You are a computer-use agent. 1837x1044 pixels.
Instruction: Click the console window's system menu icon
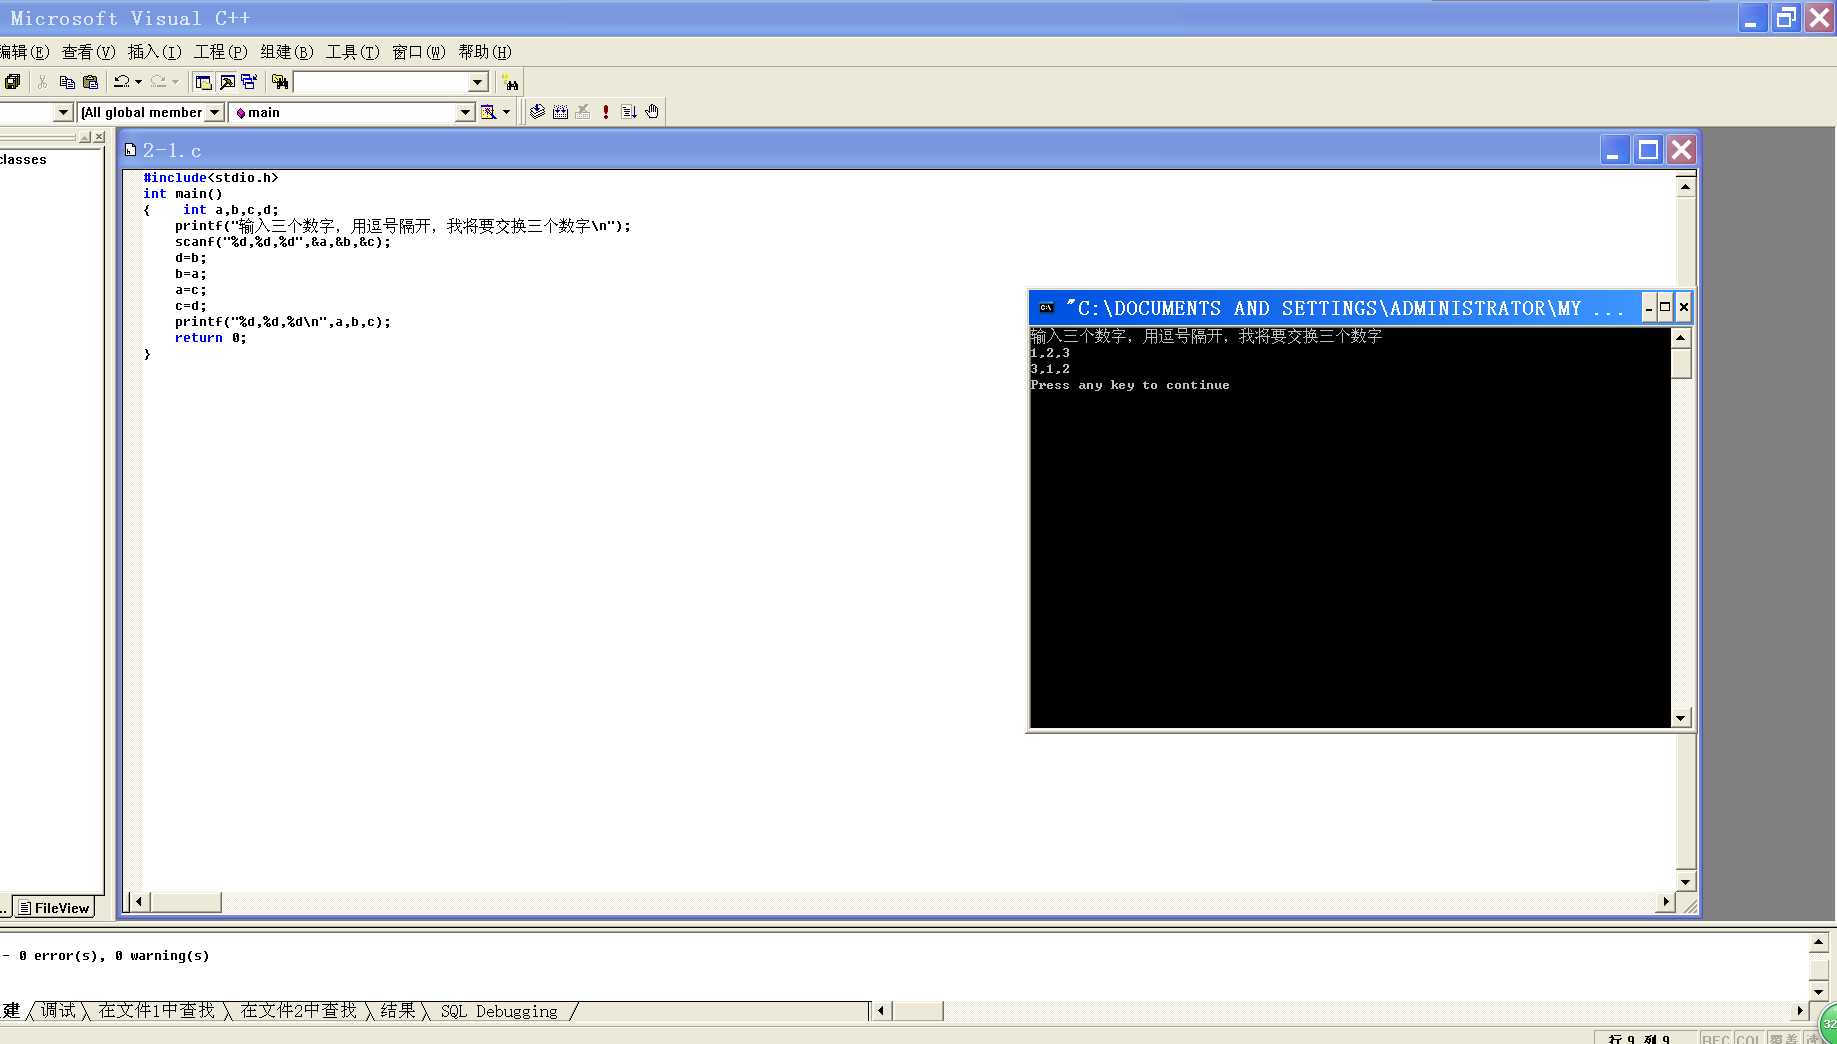click(1046, 308)
